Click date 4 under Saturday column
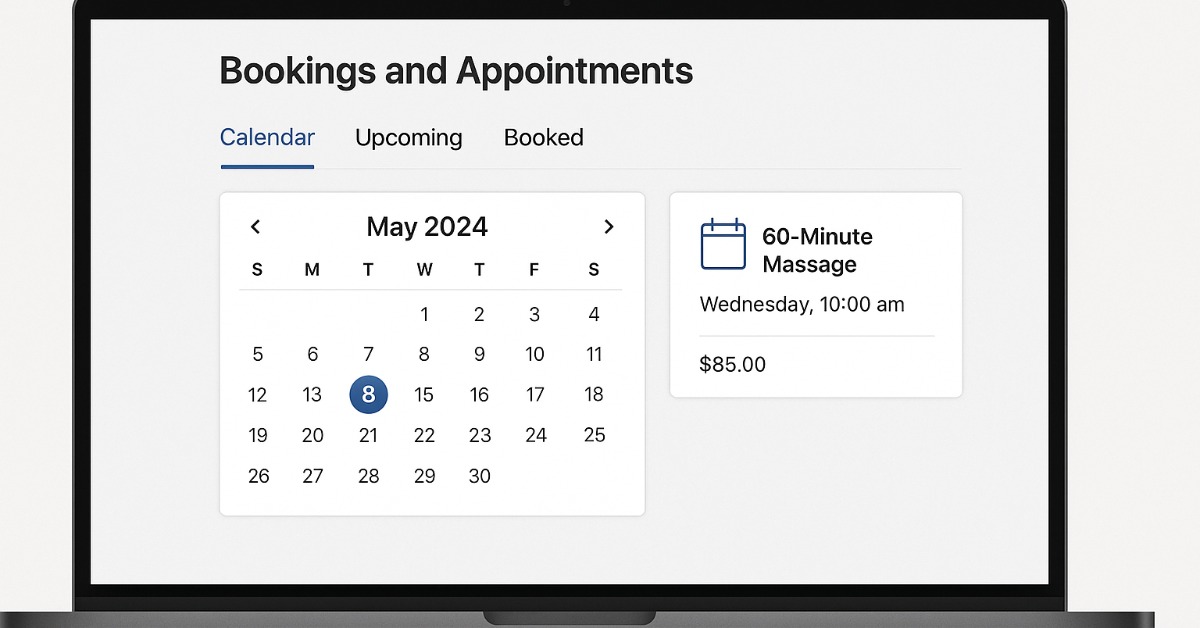Screen dimensions: 1200x628 [594, 315]
